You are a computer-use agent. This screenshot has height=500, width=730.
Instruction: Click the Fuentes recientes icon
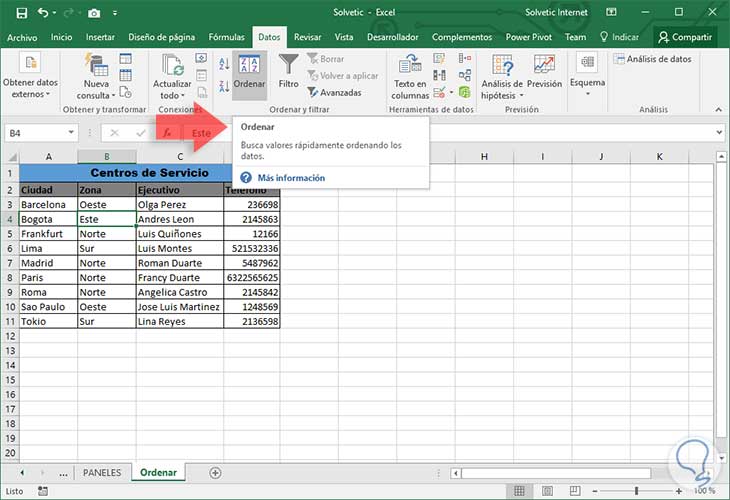pyautogui.click(x=126, y=92)
